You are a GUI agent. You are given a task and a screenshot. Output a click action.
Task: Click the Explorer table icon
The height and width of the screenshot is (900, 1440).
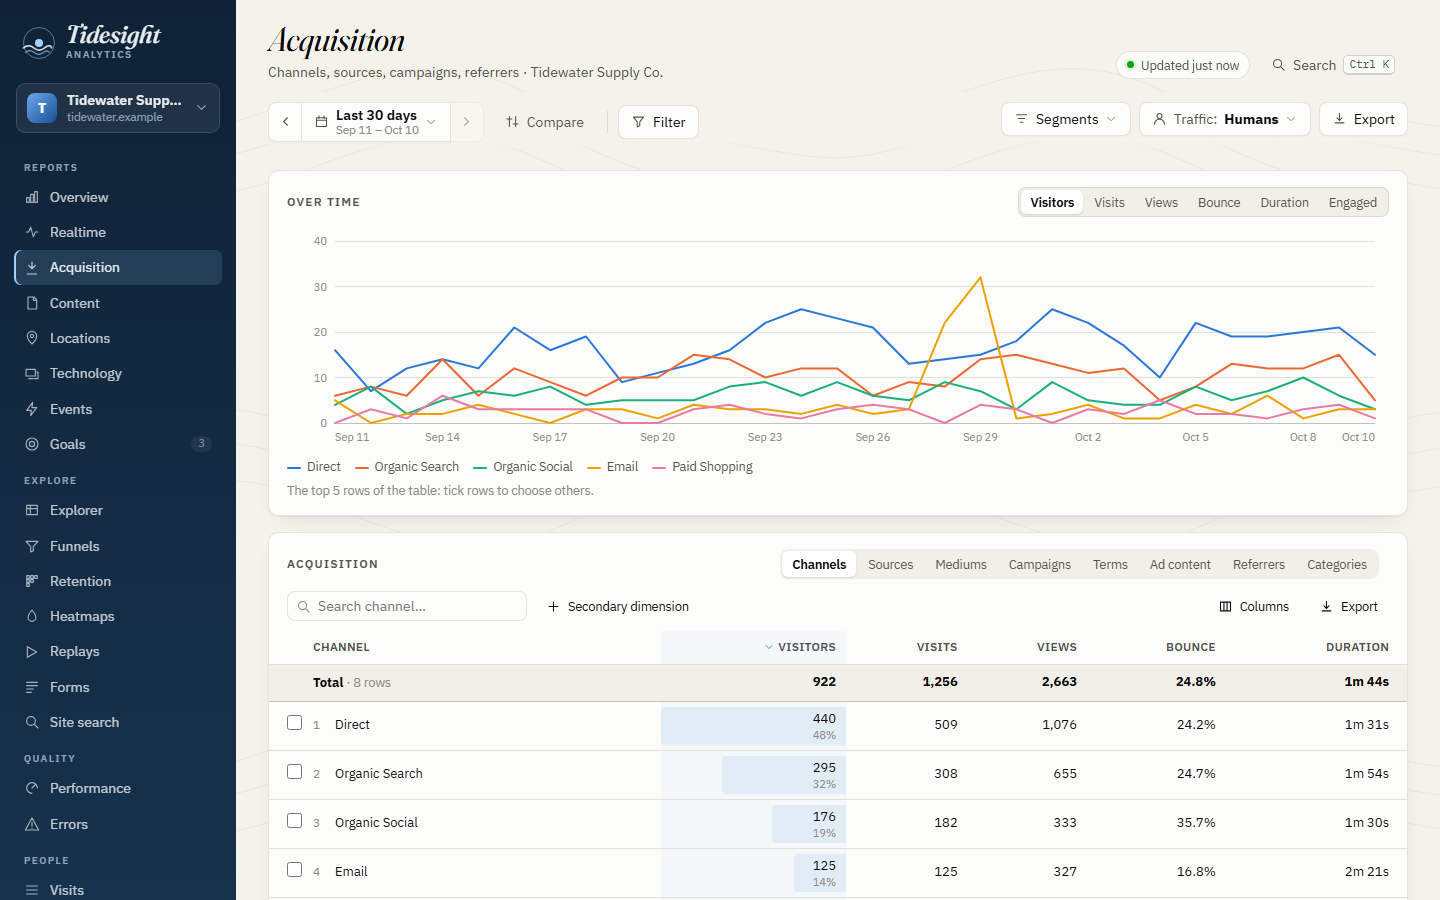point(32,510)
